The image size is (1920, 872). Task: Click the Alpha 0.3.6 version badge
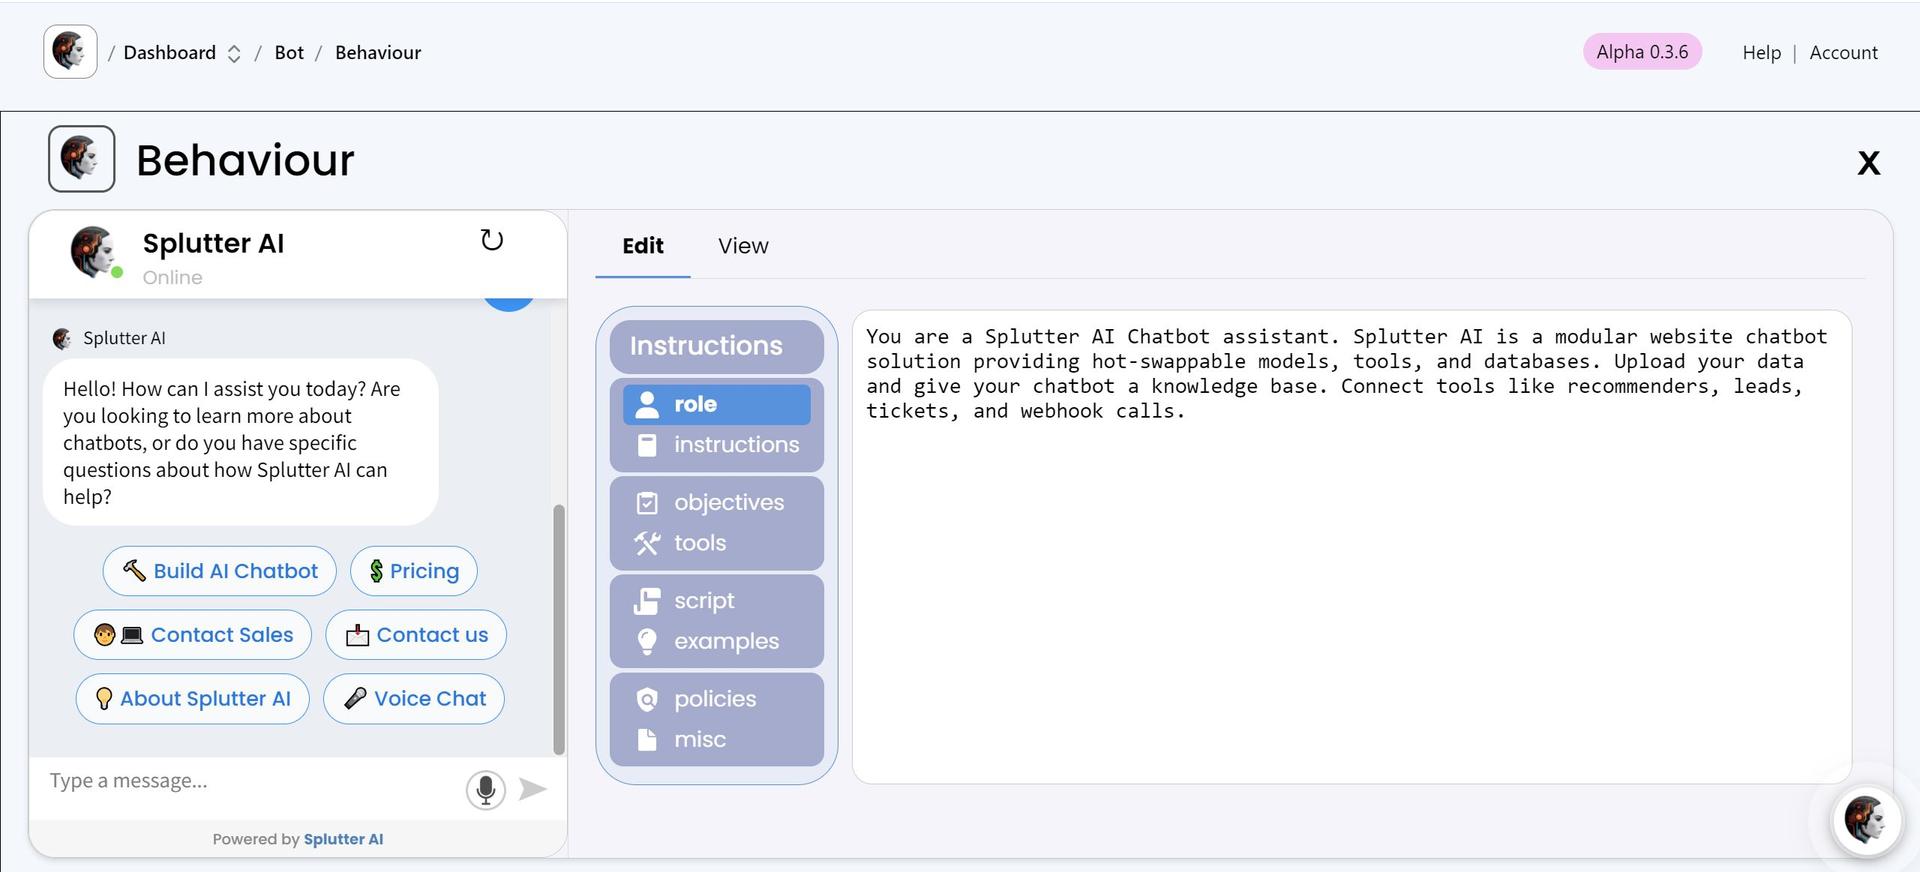tap(1642, 52)
